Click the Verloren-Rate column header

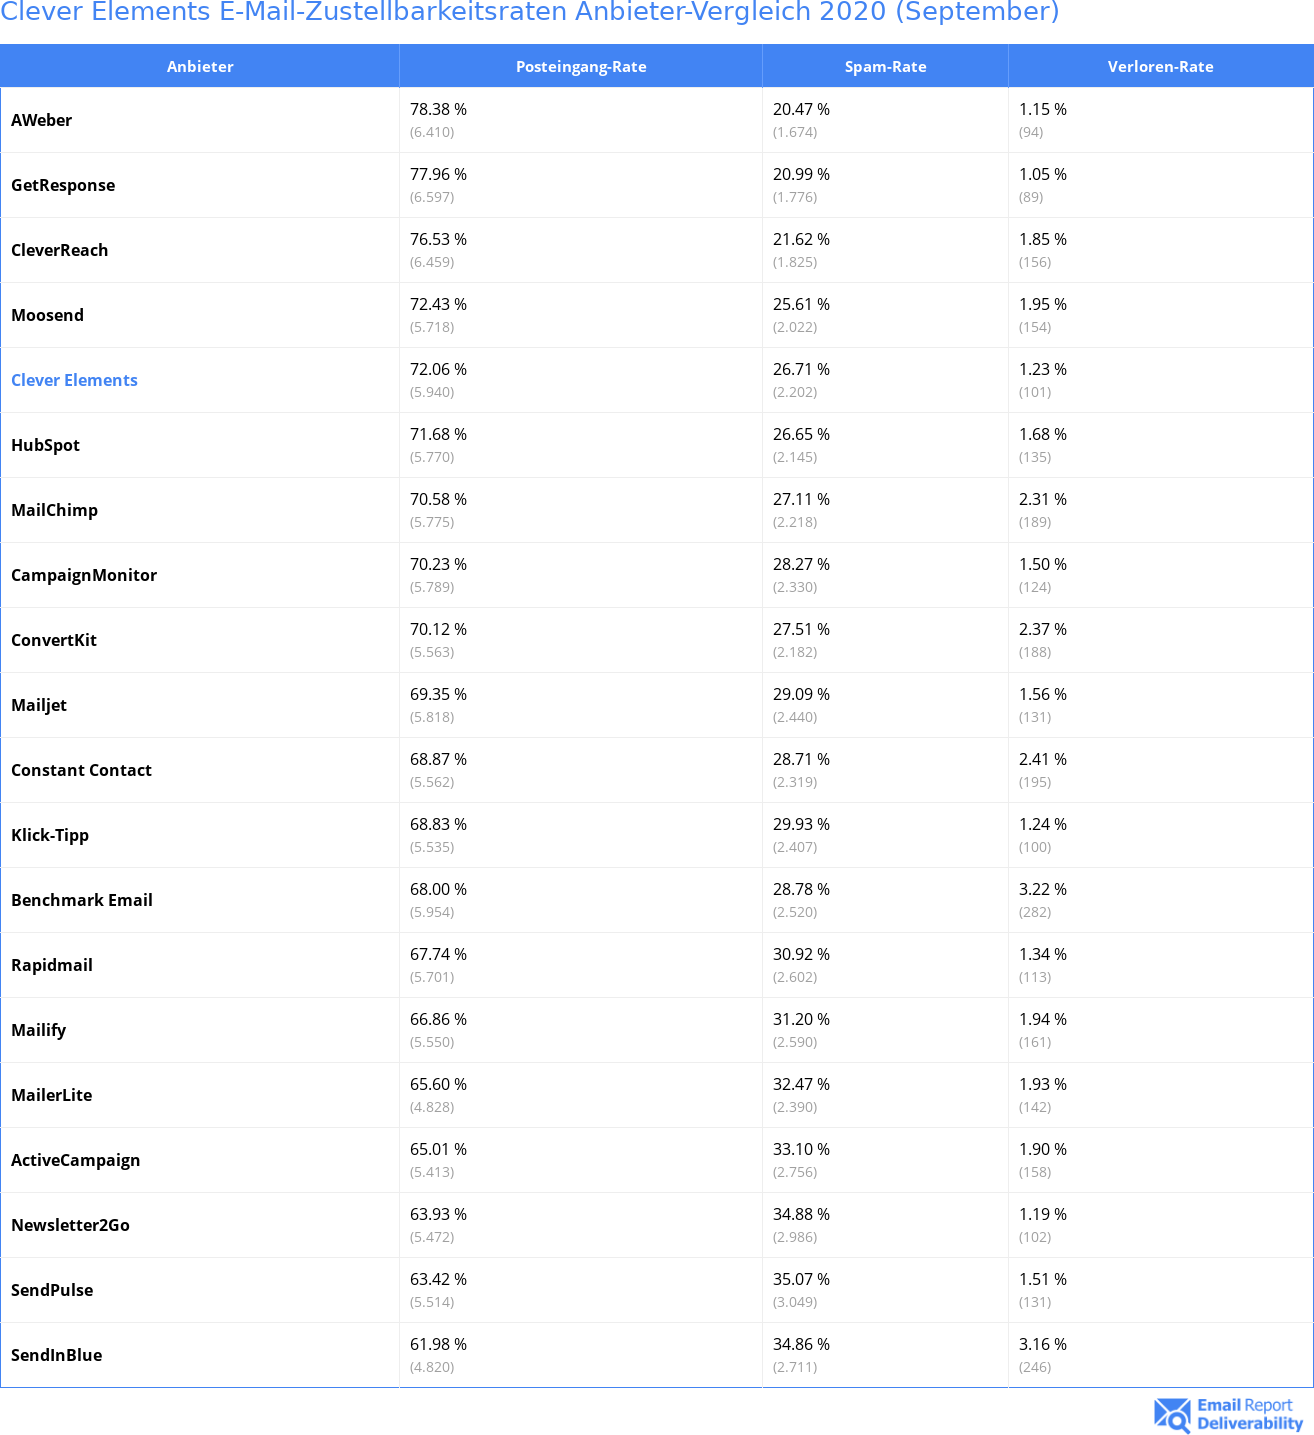pos(1160,66)
